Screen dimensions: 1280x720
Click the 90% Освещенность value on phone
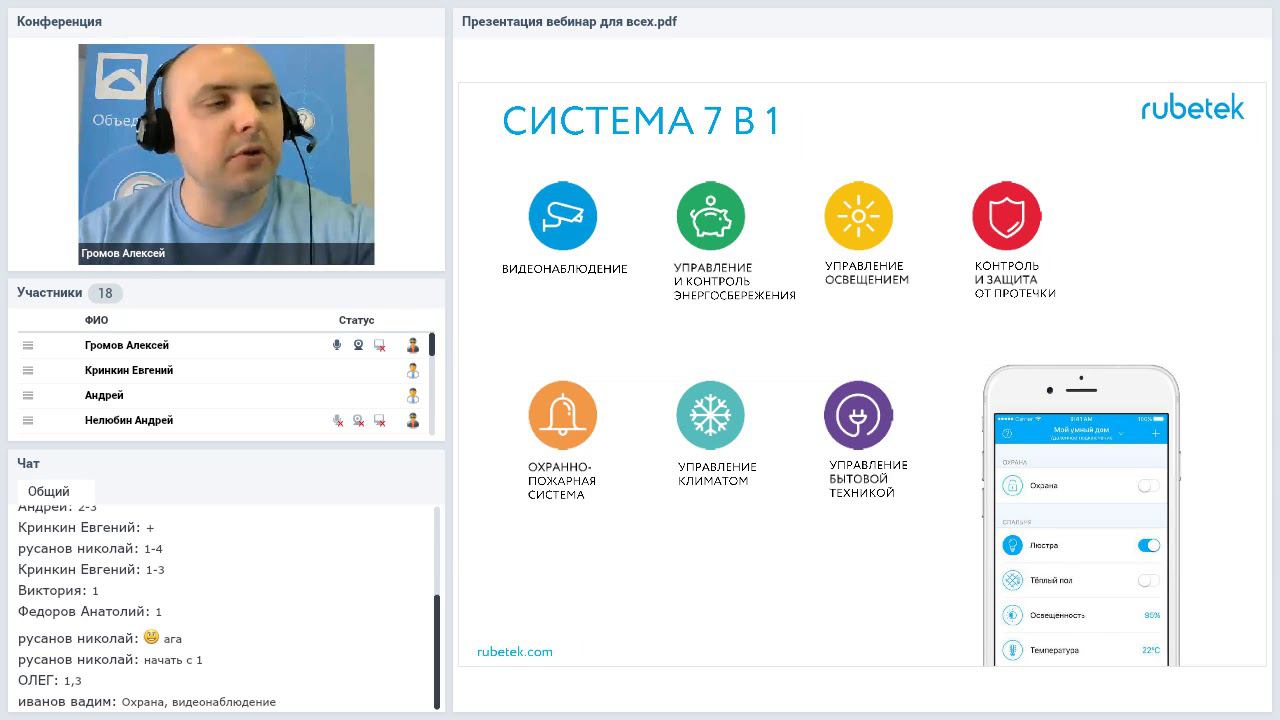1152,615
